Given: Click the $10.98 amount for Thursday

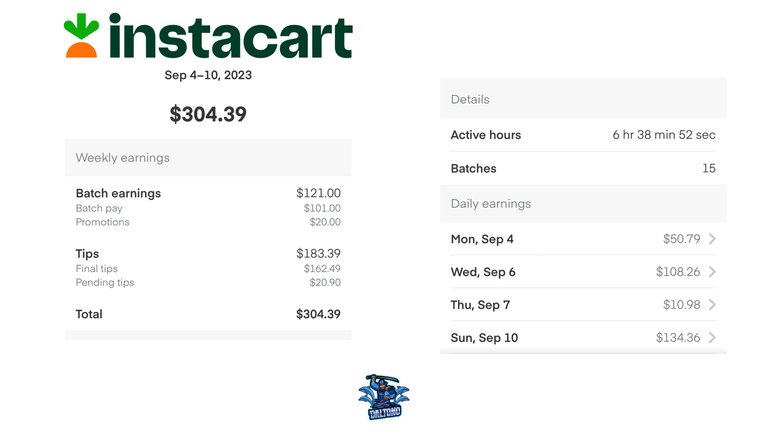Looking at the screenshot, I should coord(681,305).
